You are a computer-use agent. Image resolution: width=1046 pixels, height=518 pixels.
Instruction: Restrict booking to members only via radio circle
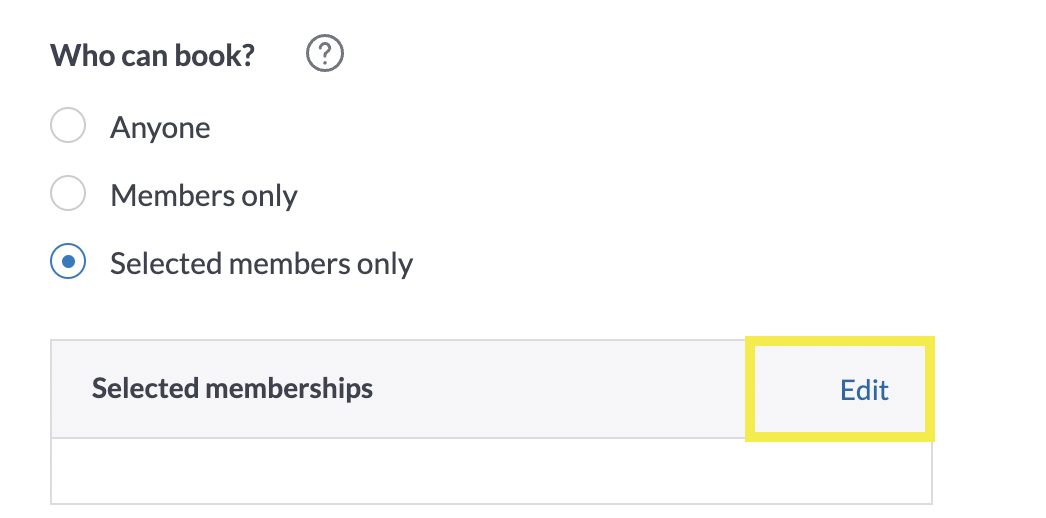click(x=68, y=195)
